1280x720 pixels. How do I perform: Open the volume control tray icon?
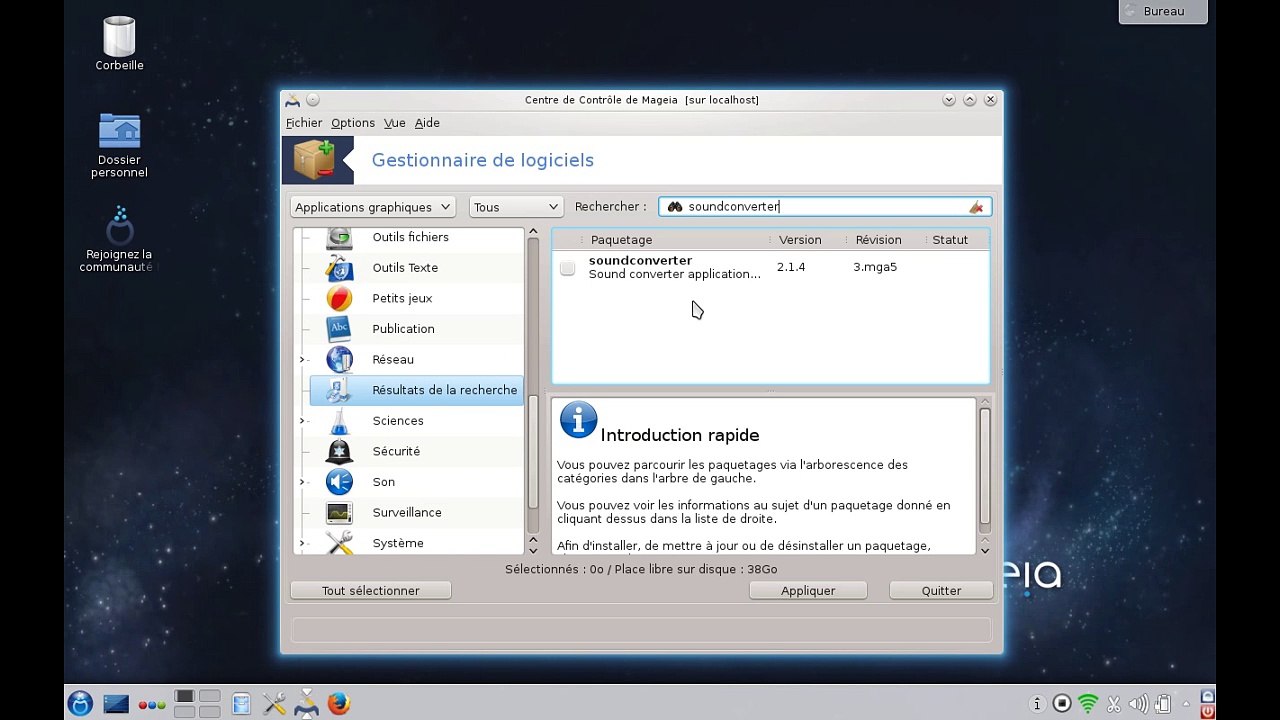click(x=1137, y=704)
